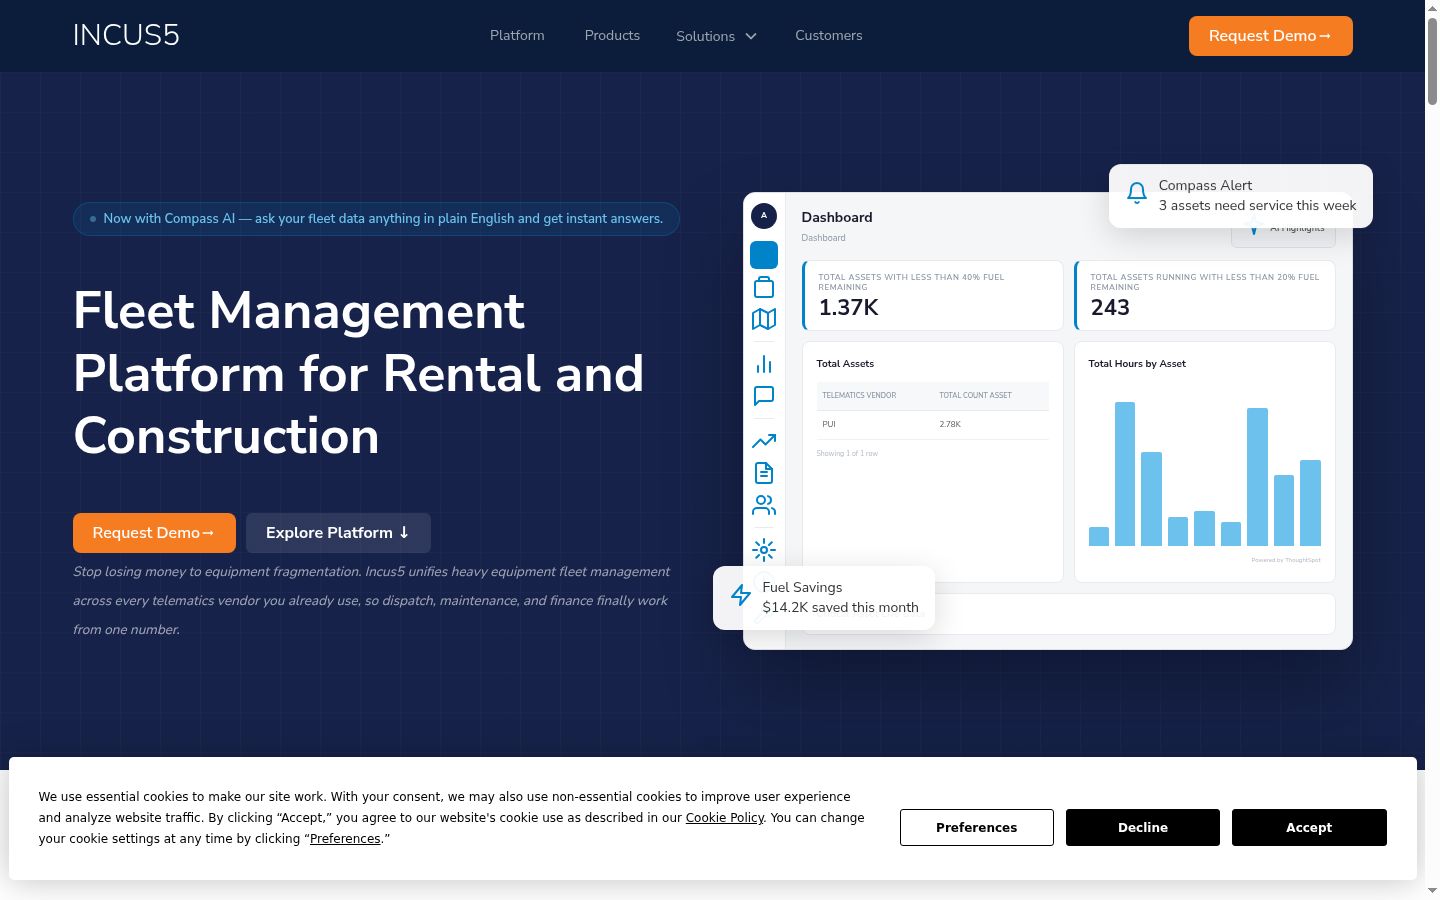Click the 2.78K table cell

pyautogui.click(x=950, y=425)
